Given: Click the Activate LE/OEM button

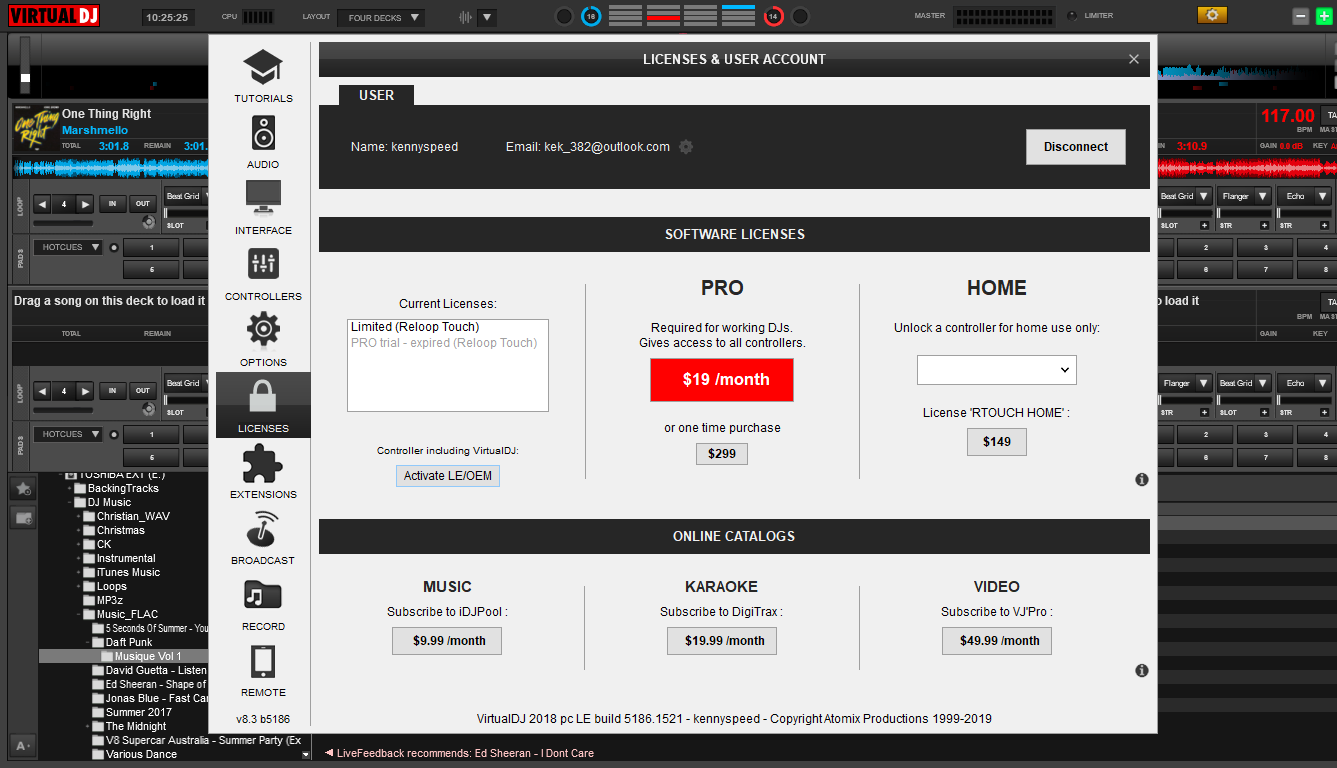Looking at the screenshot, I should click(448, 476).
